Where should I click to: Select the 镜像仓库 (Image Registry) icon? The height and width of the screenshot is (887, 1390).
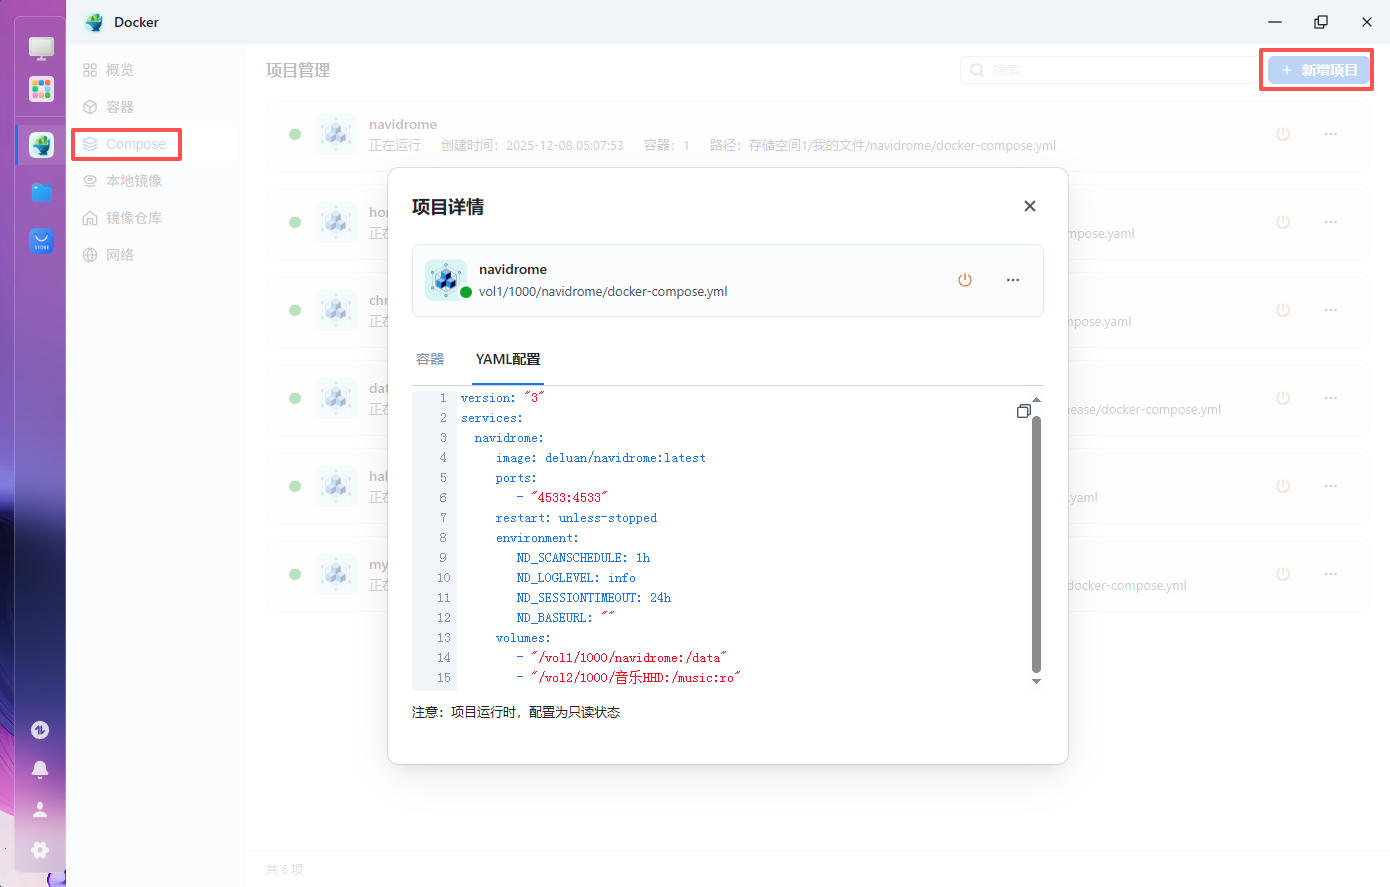point(90,217)
